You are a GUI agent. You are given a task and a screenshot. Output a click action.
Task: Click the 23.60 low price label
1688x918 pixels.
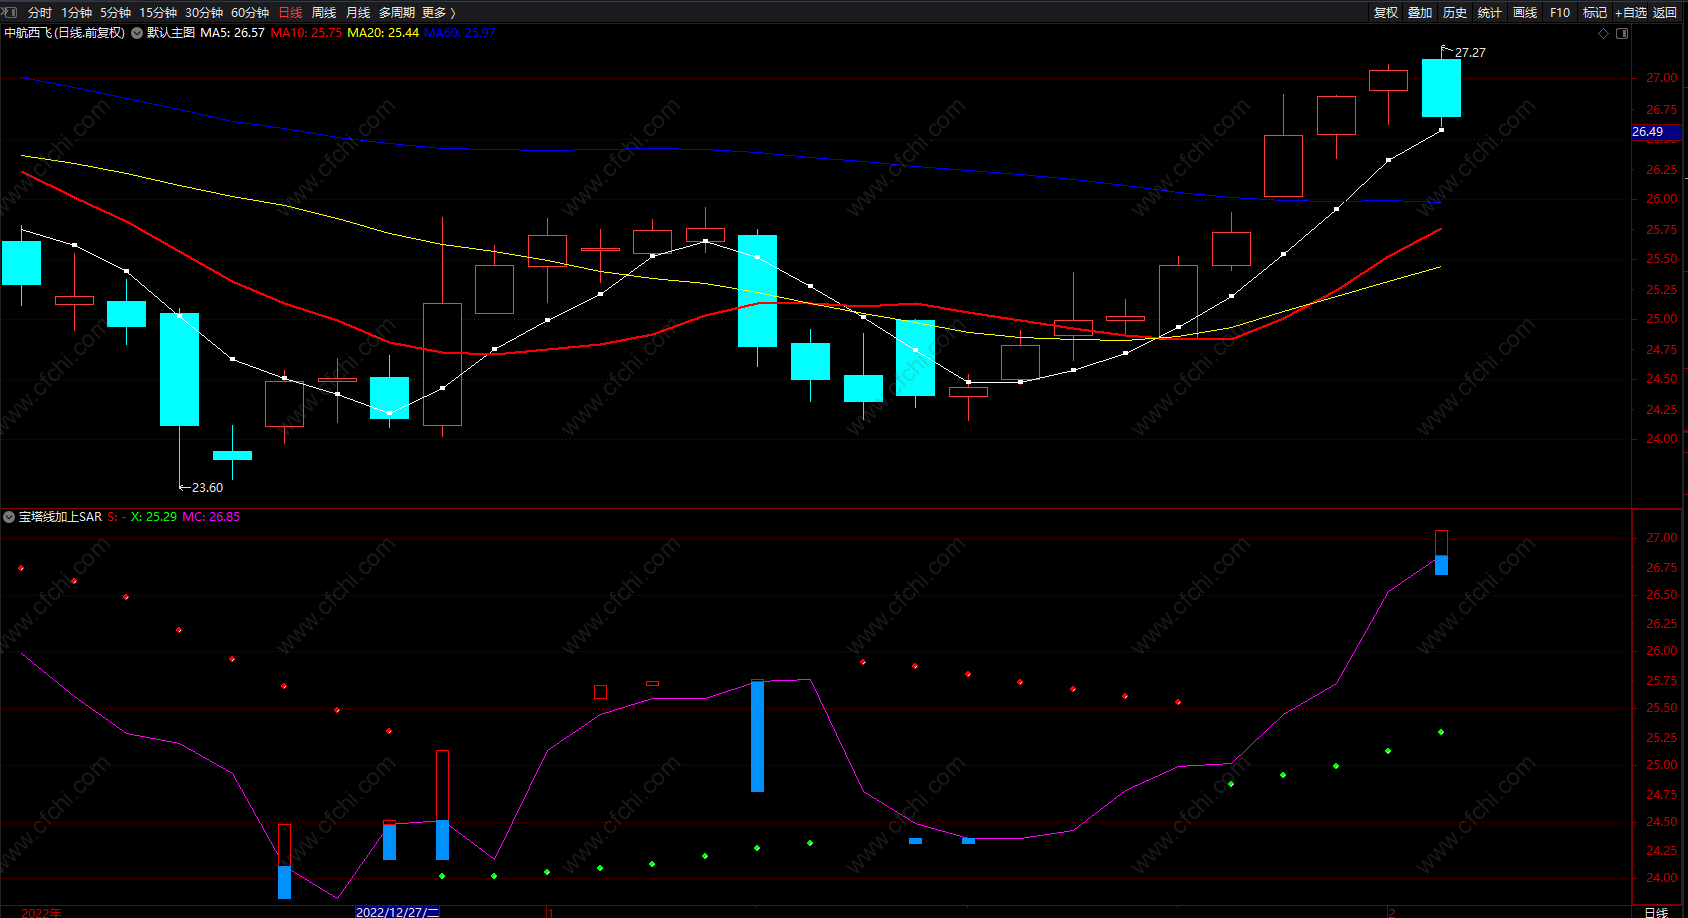click(207, 488)
